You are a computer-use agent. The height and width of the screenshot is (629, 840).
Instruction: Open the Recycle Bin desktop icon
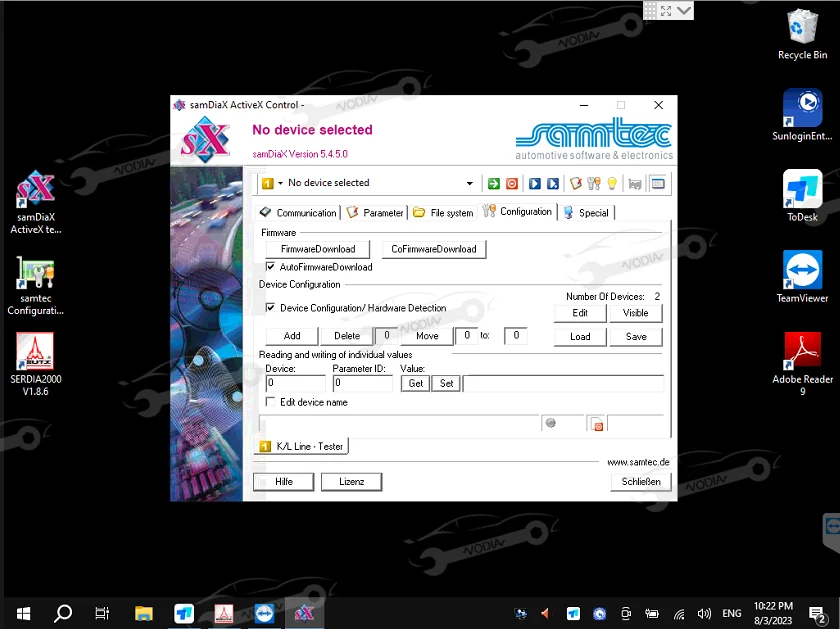pyautogui.click(x=802, y=34)
